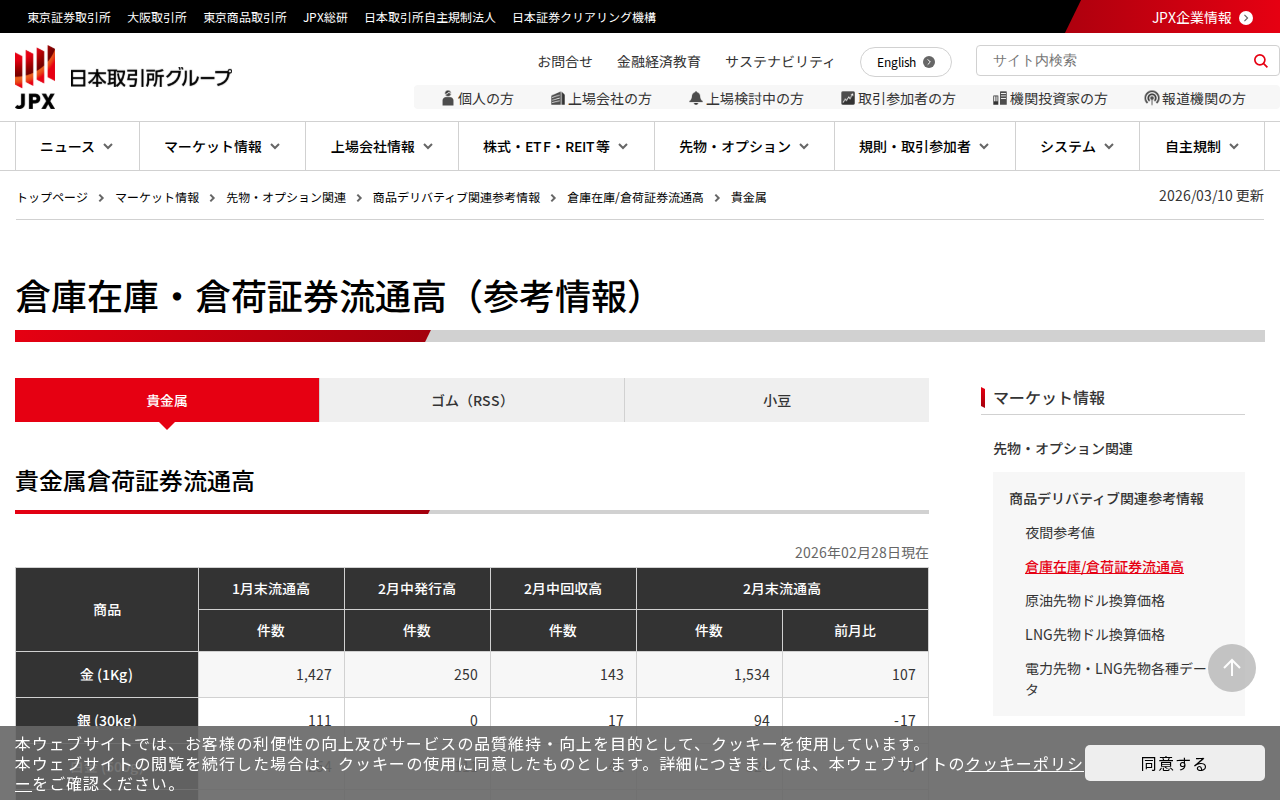The image size is (1280, 800).
Task: Expand the マーケット情報 dropdown menu
Action: coord(222,147)
